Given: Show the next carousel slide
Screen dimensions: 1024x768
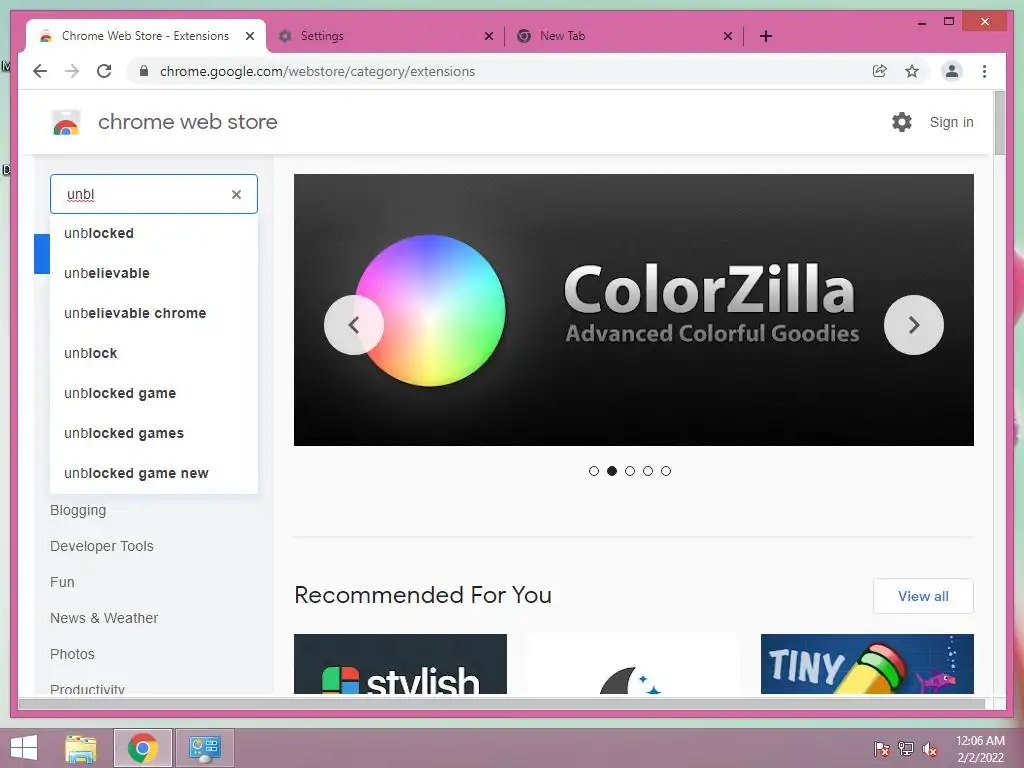Looking at the screenshot, I should (x=914, y=325).
